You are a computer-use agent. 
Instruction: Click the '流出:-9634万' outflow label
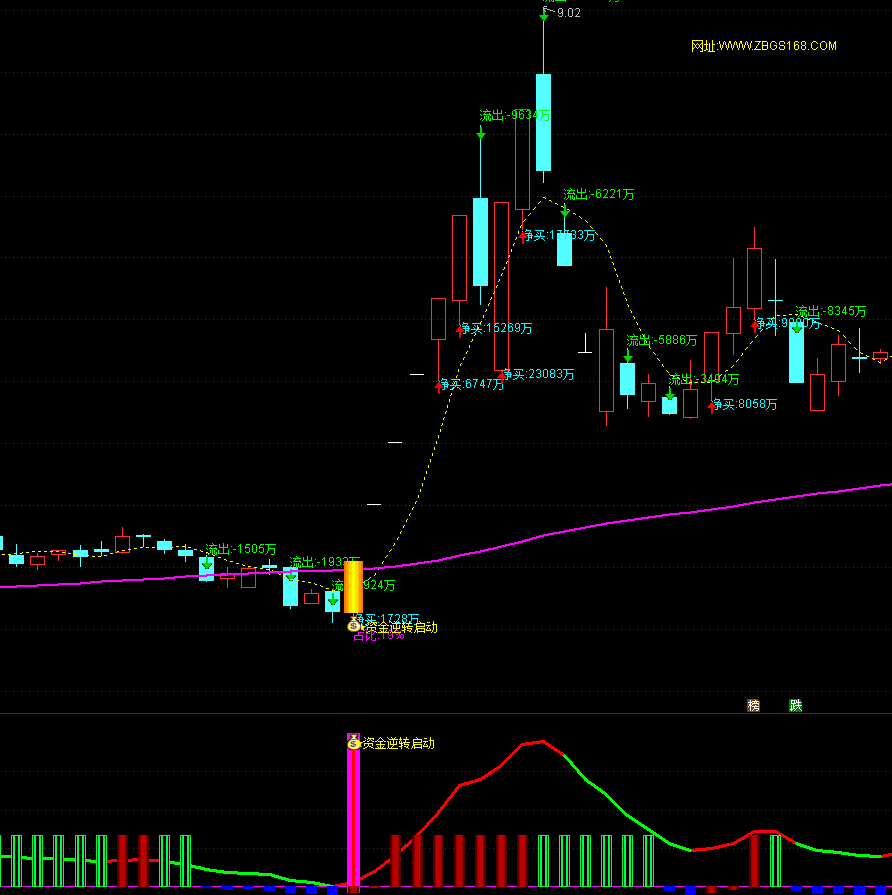(x=515, y=115)
